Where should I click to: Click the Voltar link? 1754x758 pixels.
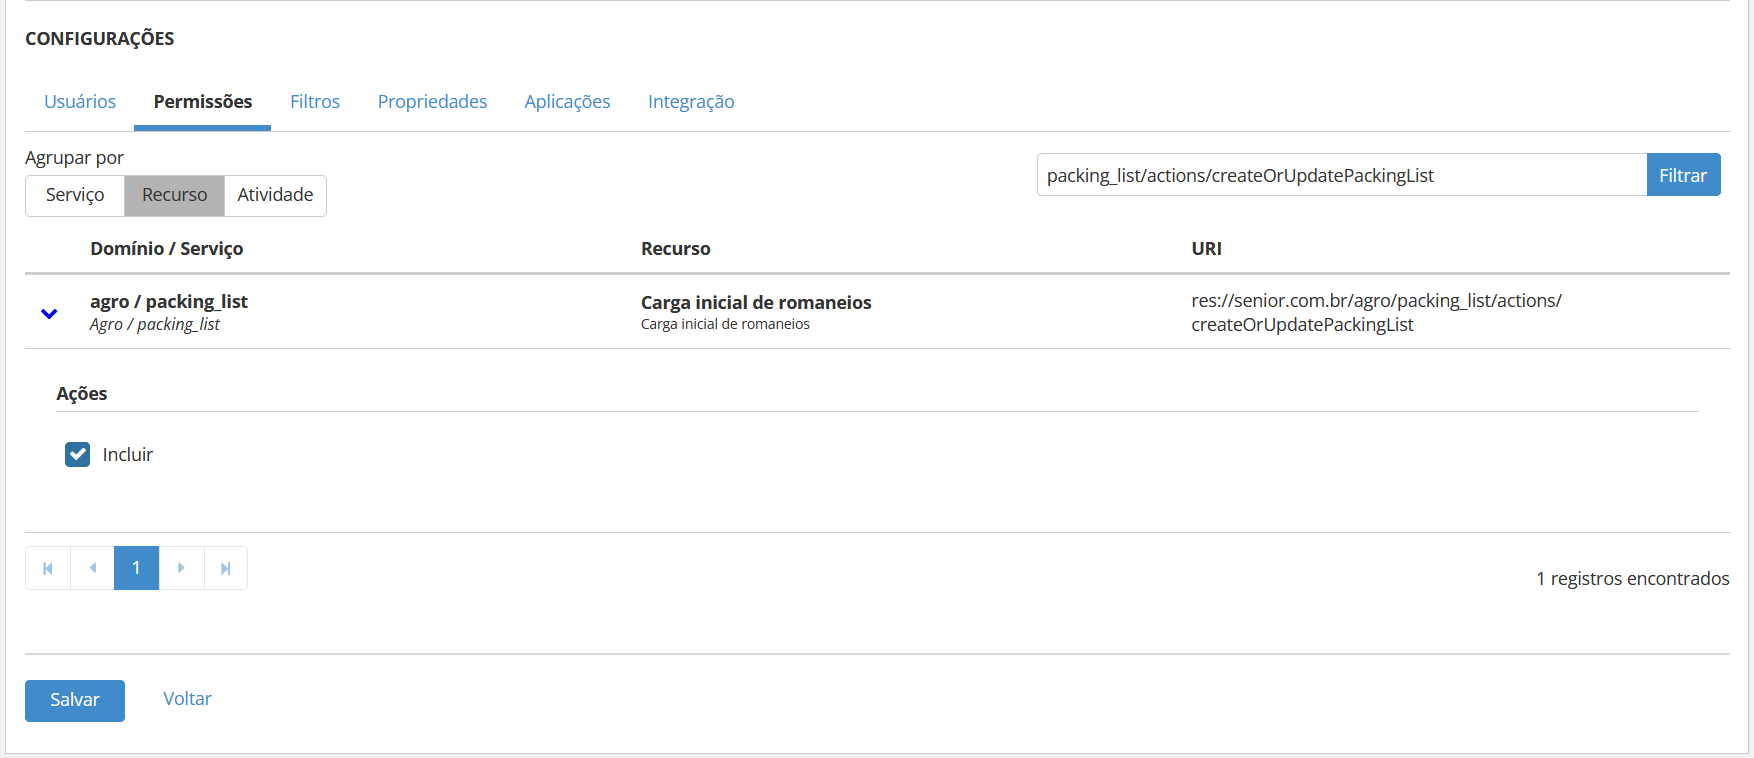187,699
